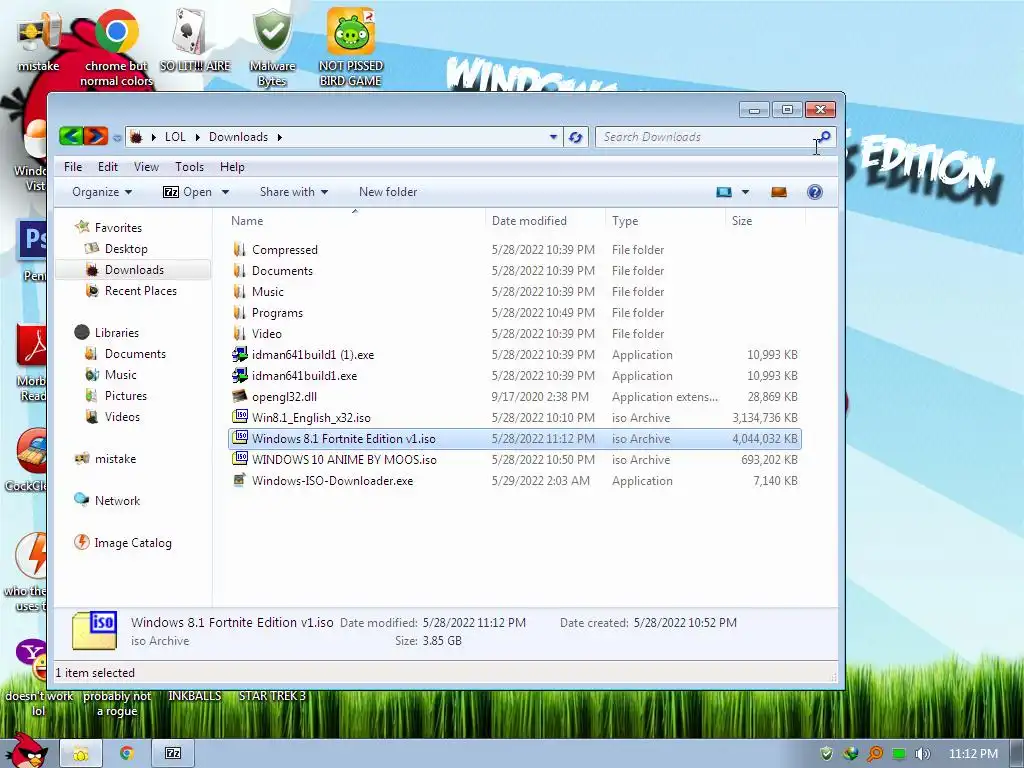Open the Edit menu
This screenshot has height=768, width=1024.
(x=108, y=167)
